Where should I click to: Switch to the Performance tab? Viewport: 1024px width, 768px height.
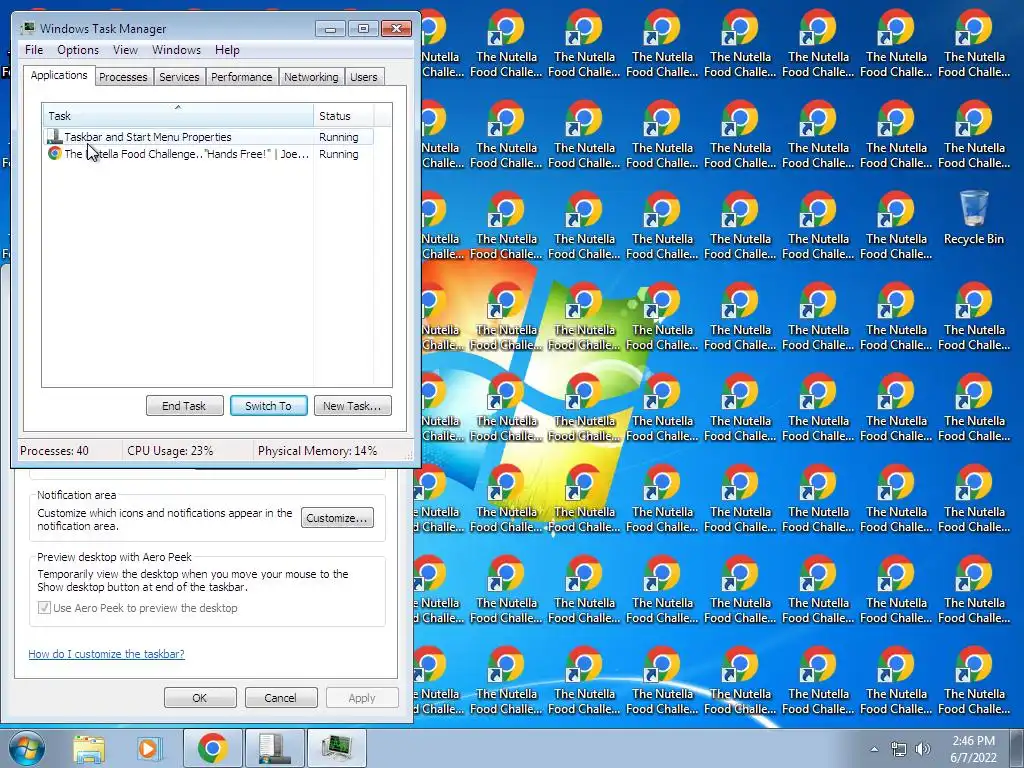click(x=241, y=77)
